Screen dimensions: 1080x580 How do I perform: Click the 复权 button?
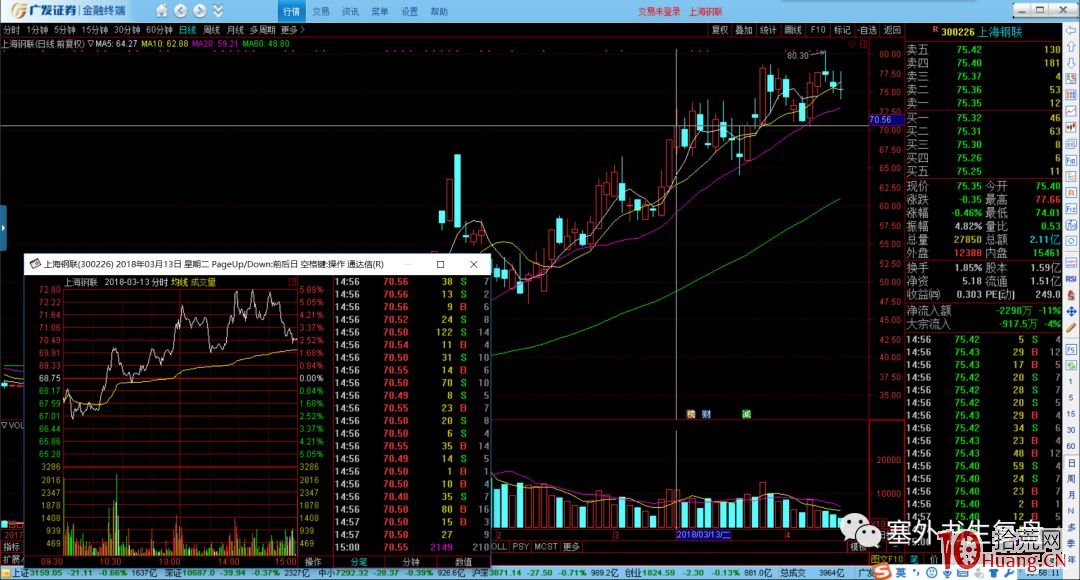(720, 30)
